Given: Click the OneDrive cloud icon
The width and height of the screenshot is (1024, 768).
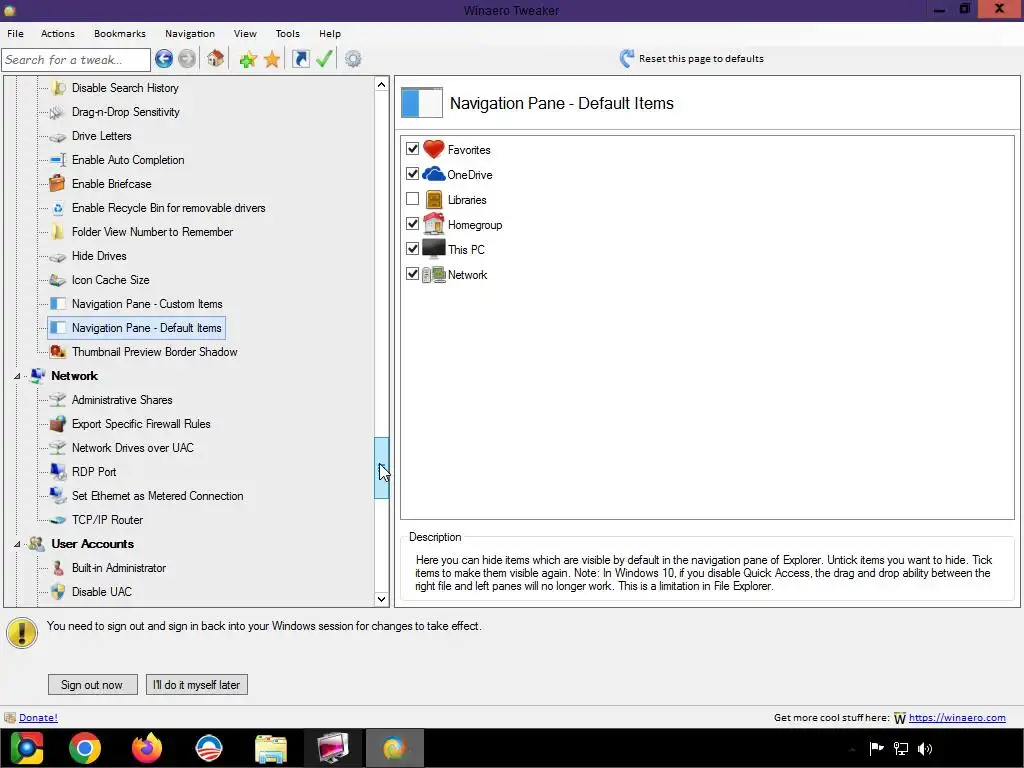Looking at the screenshot, I should 434,174.
